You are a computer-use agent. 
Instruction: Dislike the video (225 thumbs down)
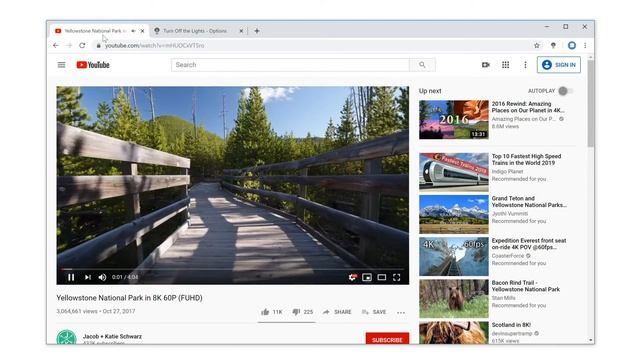[302, 312]
